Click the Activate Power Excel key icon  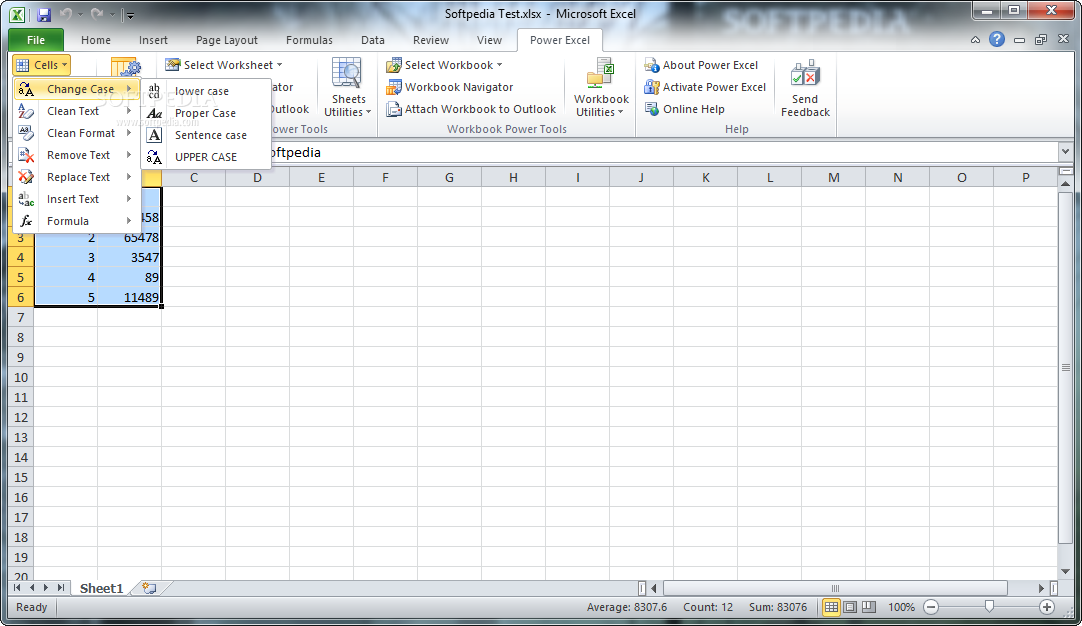651,87
